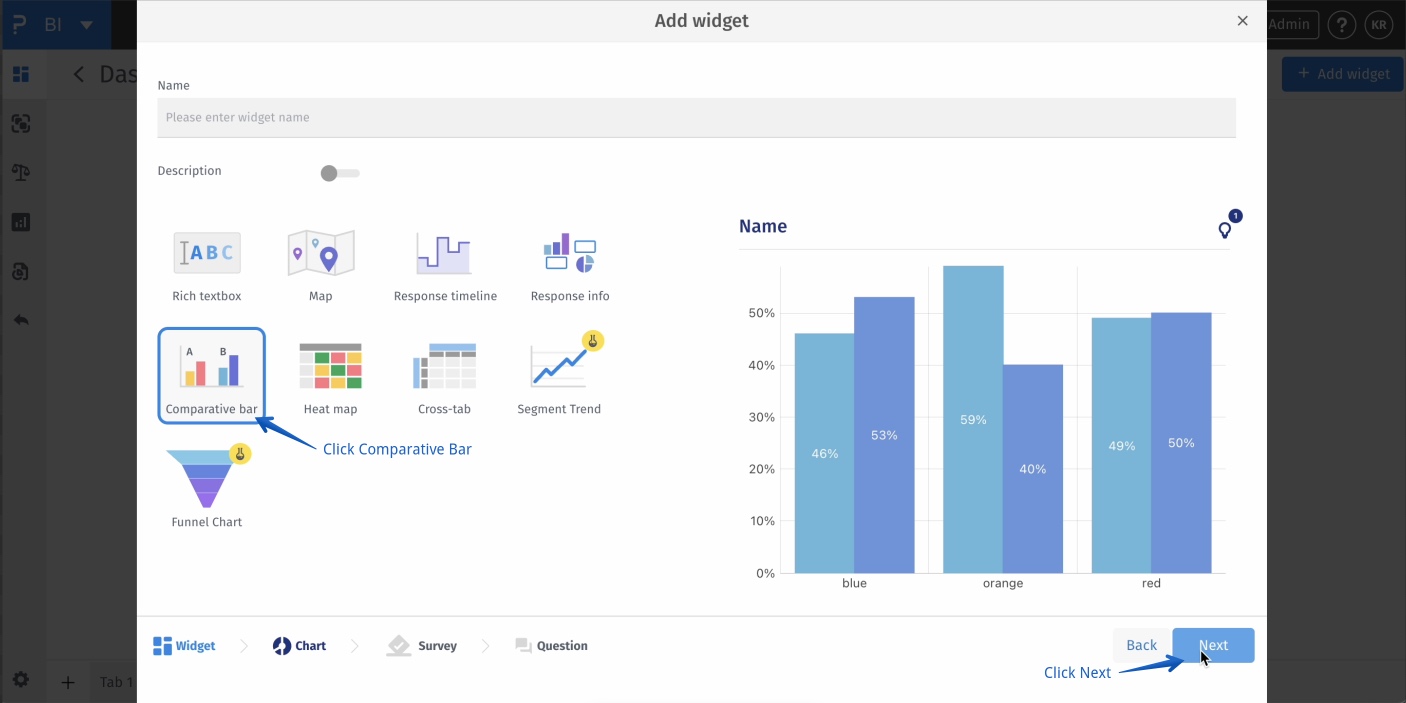This screenshot has width=1406, height=703.
Task: Switch to Tab 1 at the bottom
Action: [114, 682]
